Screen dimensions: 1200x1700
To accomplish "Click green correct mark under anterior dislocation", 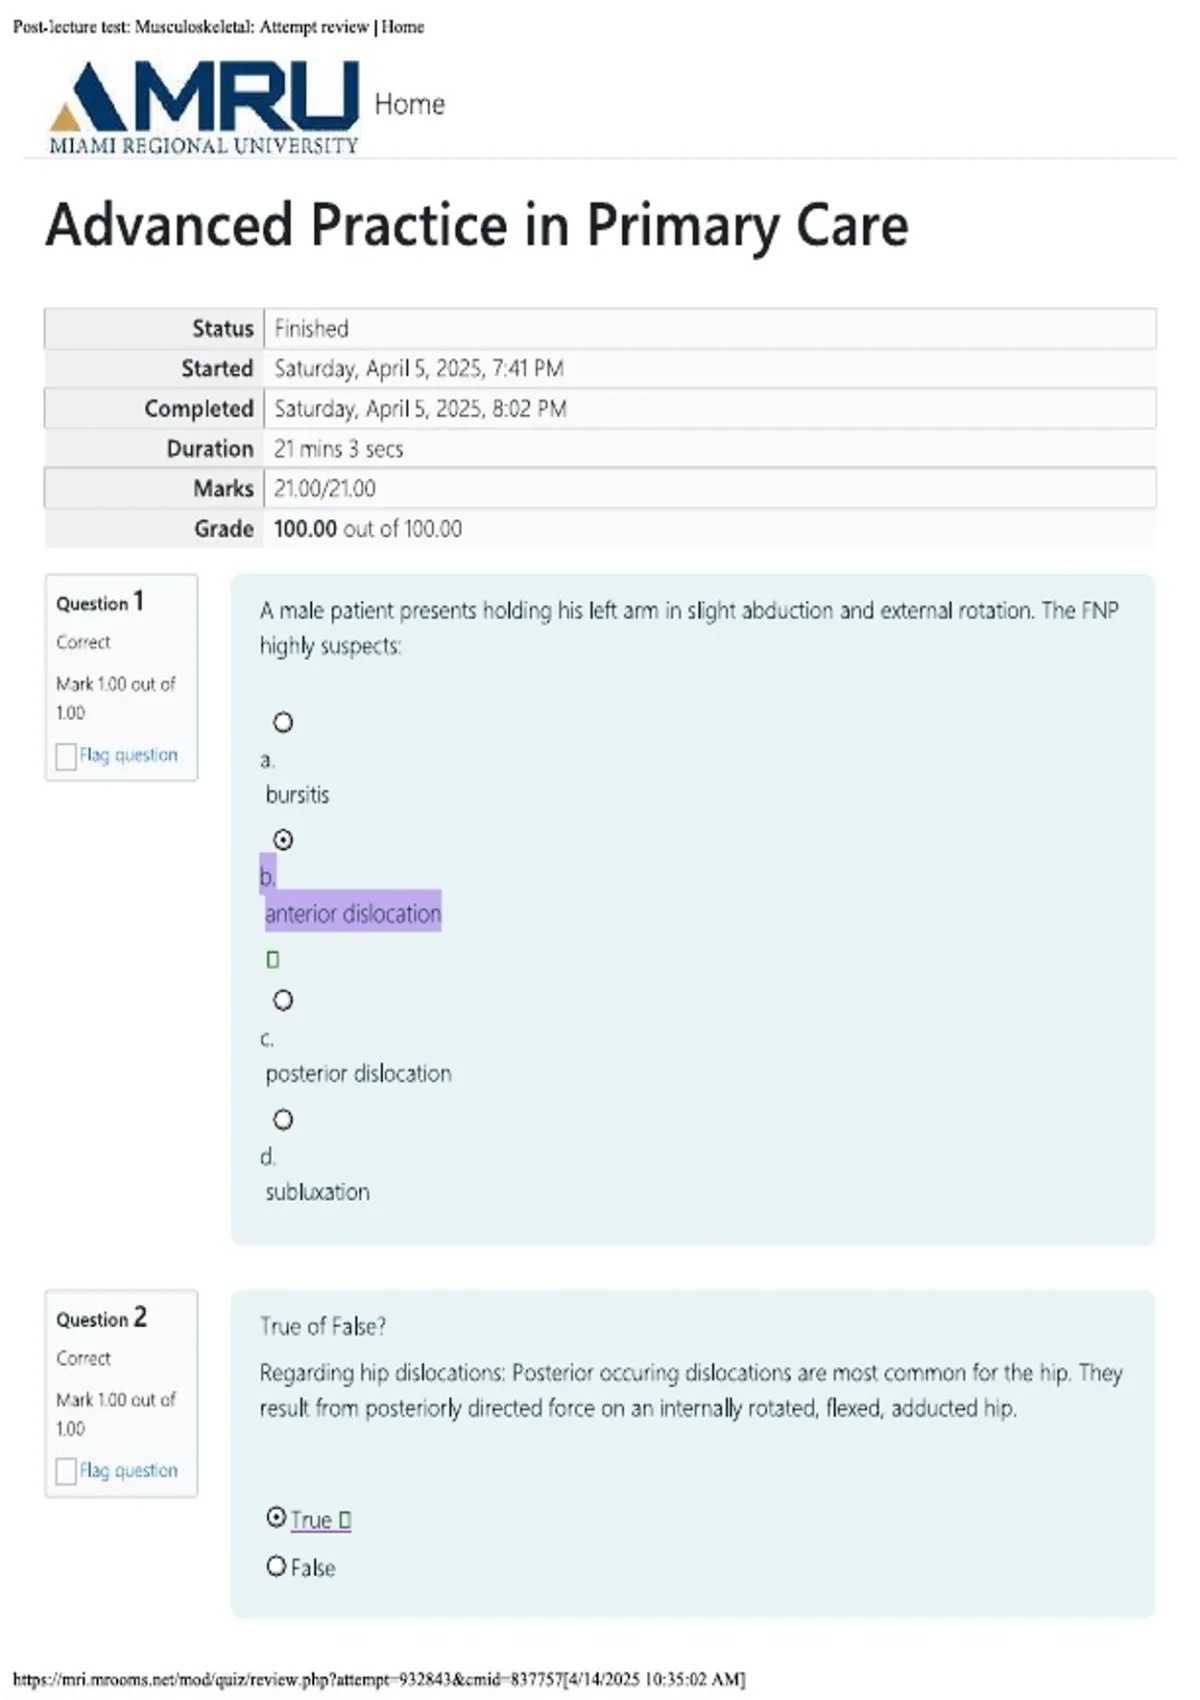I will 273,960.
